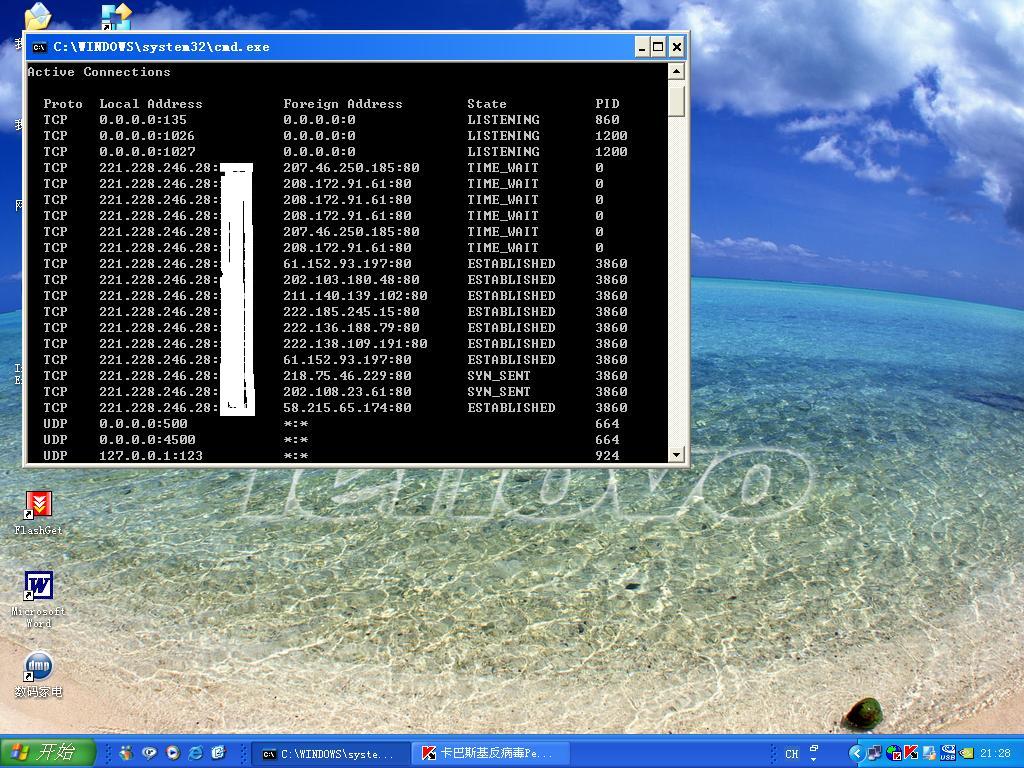Click the PID value 860
The image size is (1024, 768).
607,120
